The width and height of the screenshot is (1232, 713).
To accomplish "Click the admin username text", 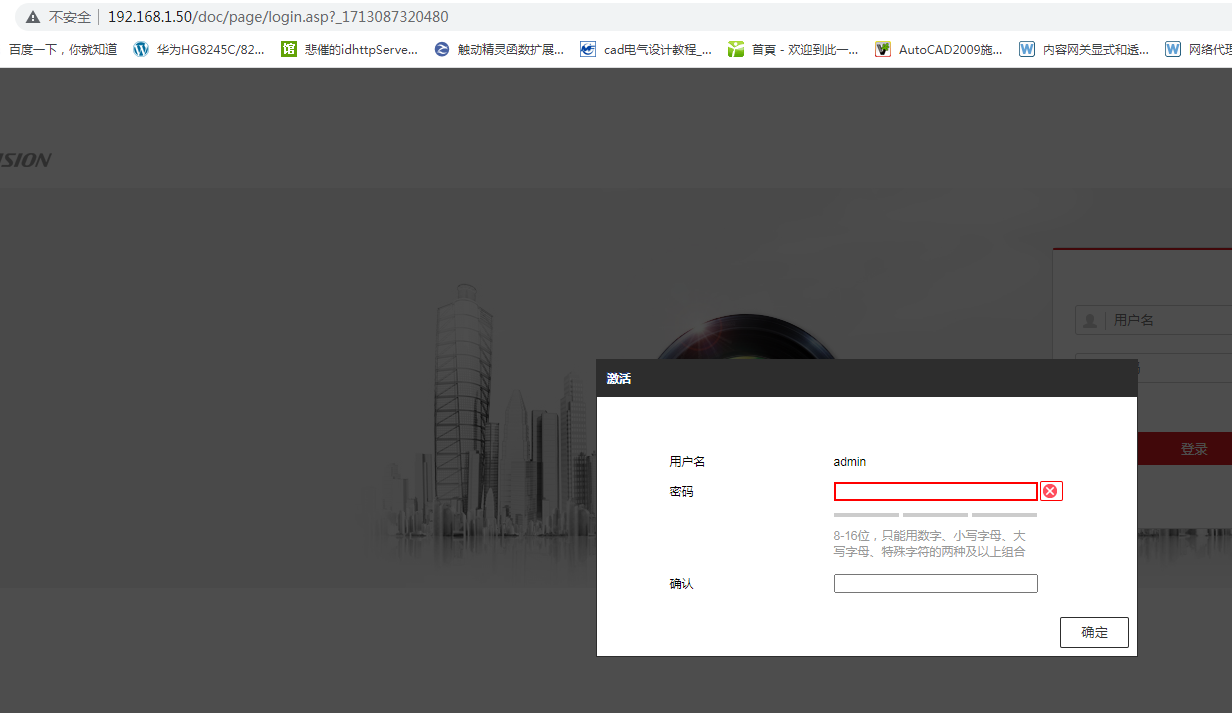I will [x=850, y=461].
